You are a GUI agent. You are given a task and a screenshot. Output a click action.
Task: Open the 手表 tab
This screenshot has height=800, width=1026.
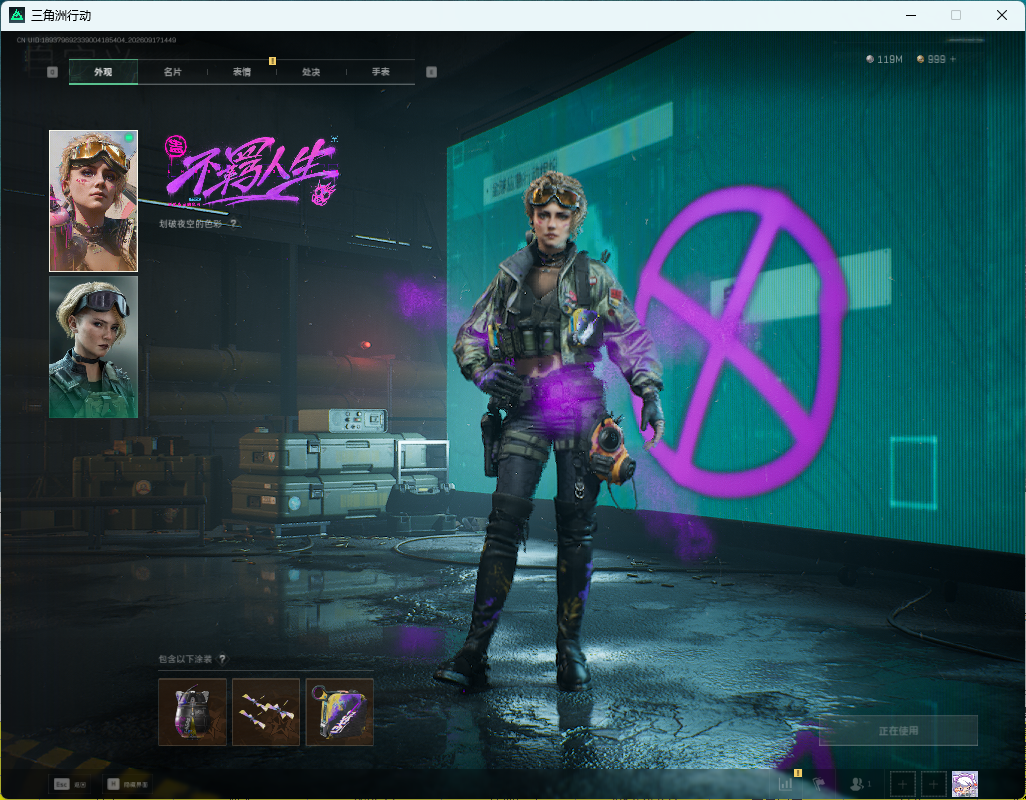click(381, 72)
